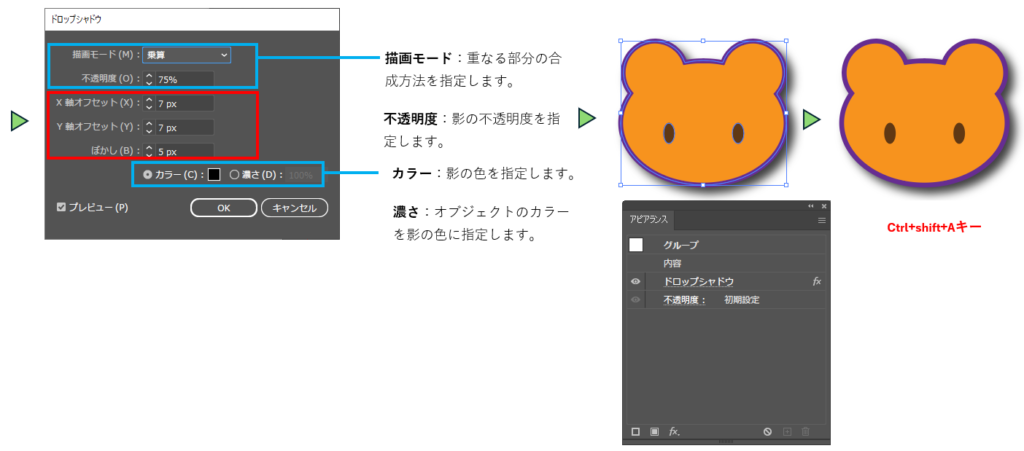Switch to the アピアランス panel tab
Screen dimensions: 1024x451
pyautogui.click(x=649, y=219)
